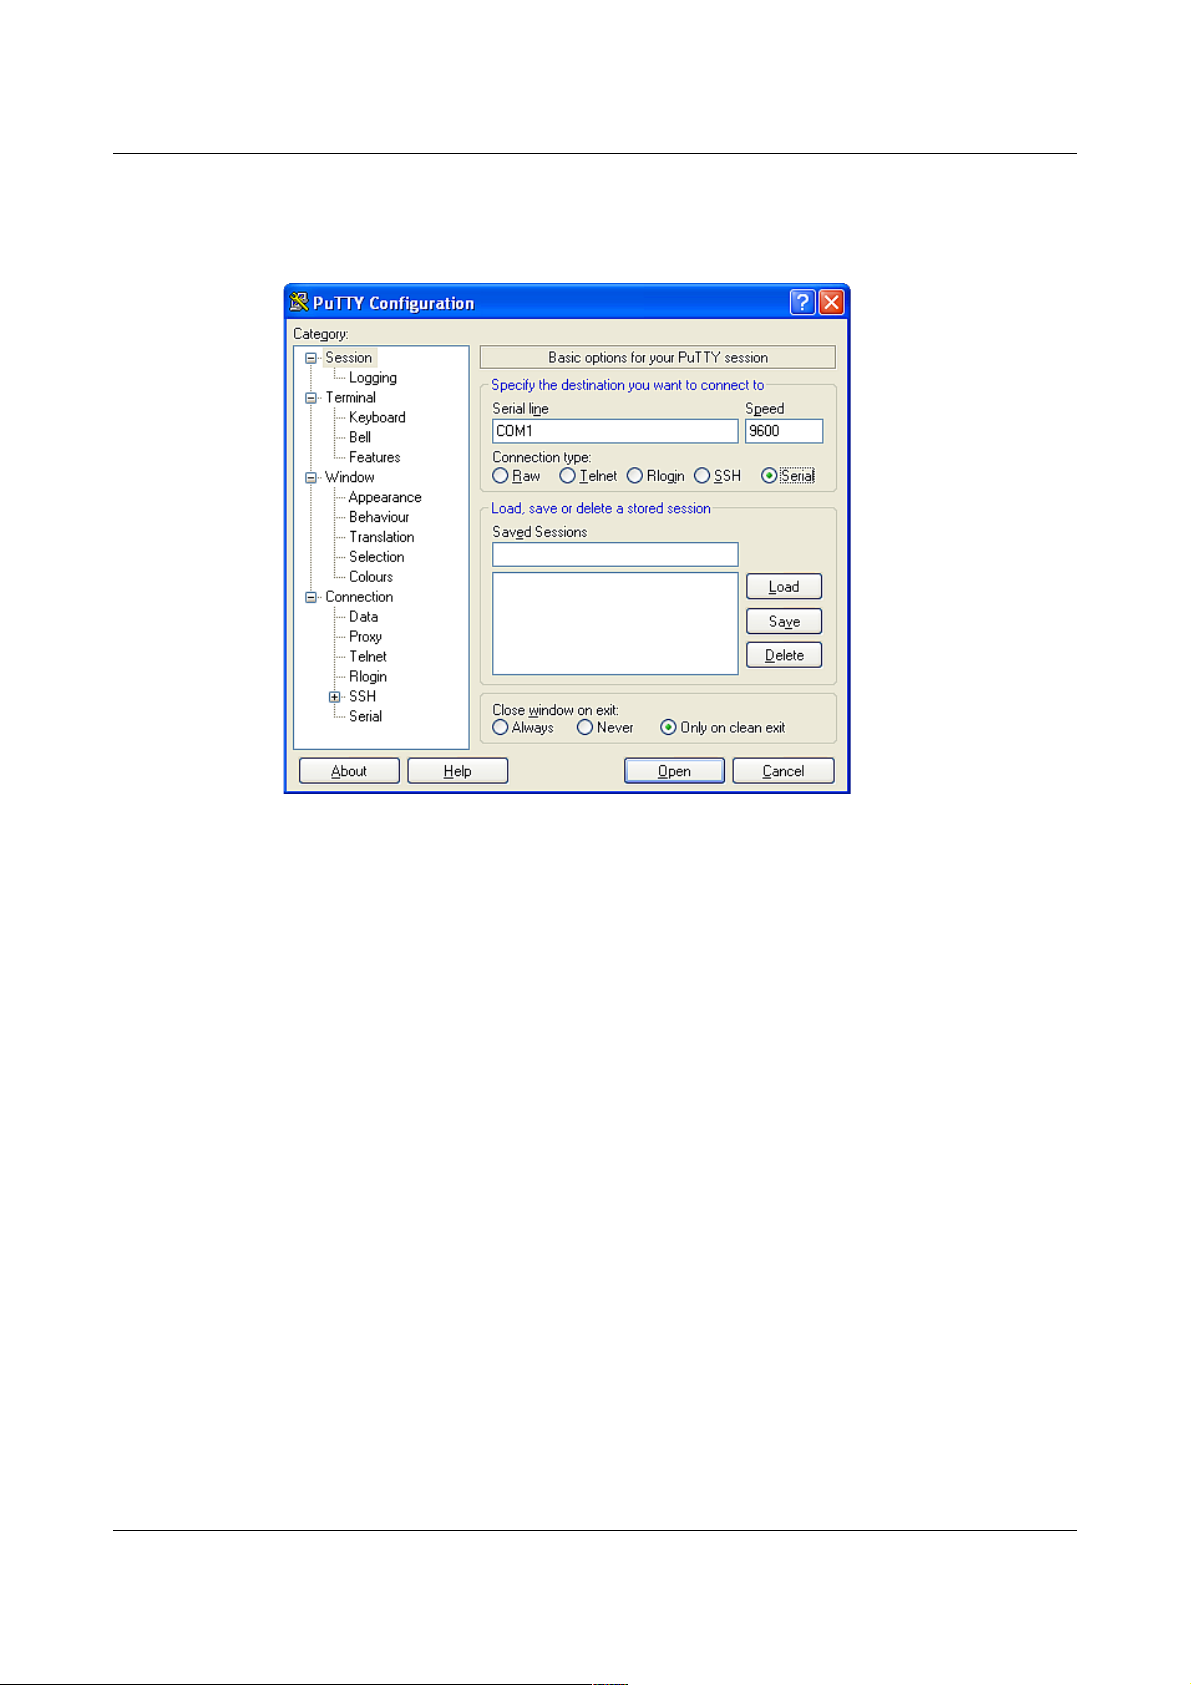Focus the Saved Sessions name field
This screenshot has width=1191, height=1685.
click(615, 555)
